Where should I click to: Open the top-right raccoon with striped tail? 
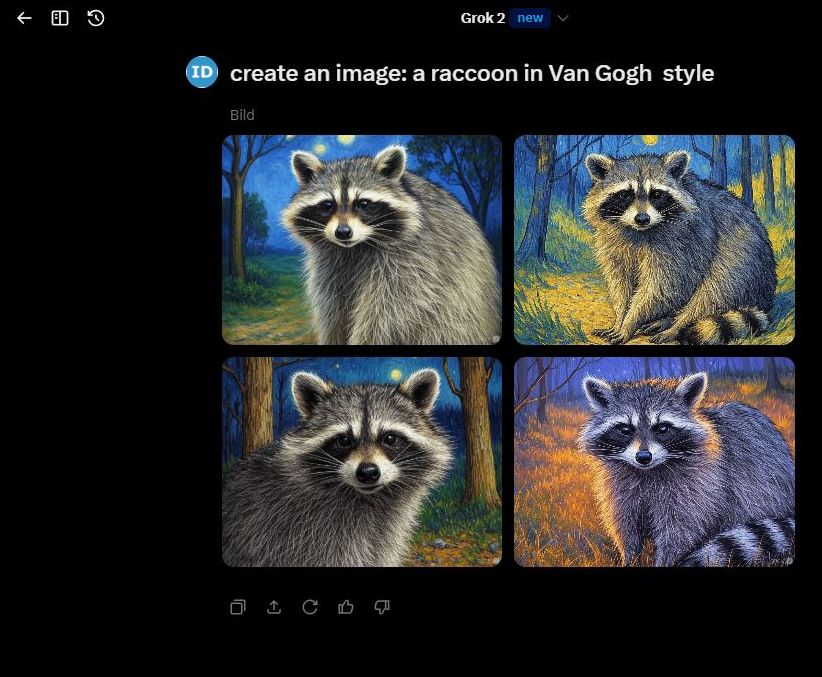tap(654, 240)
